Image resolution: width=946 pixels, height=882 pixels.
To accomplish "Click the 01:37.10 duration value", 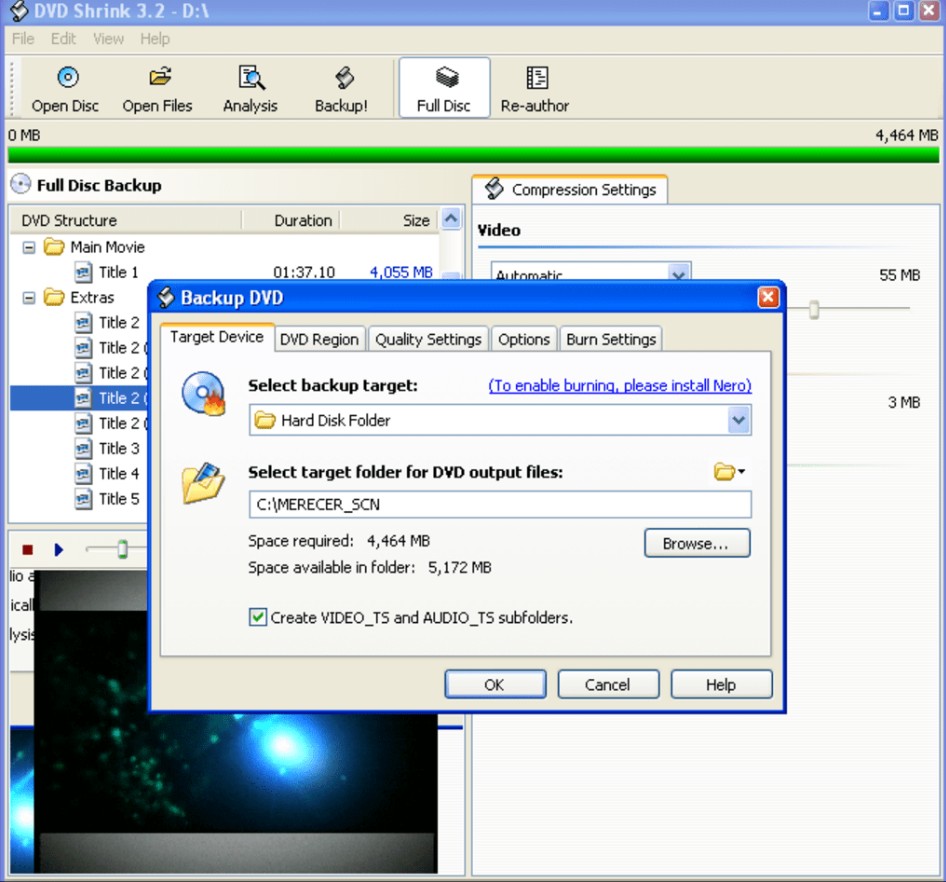I will click(x=303, y=272).
